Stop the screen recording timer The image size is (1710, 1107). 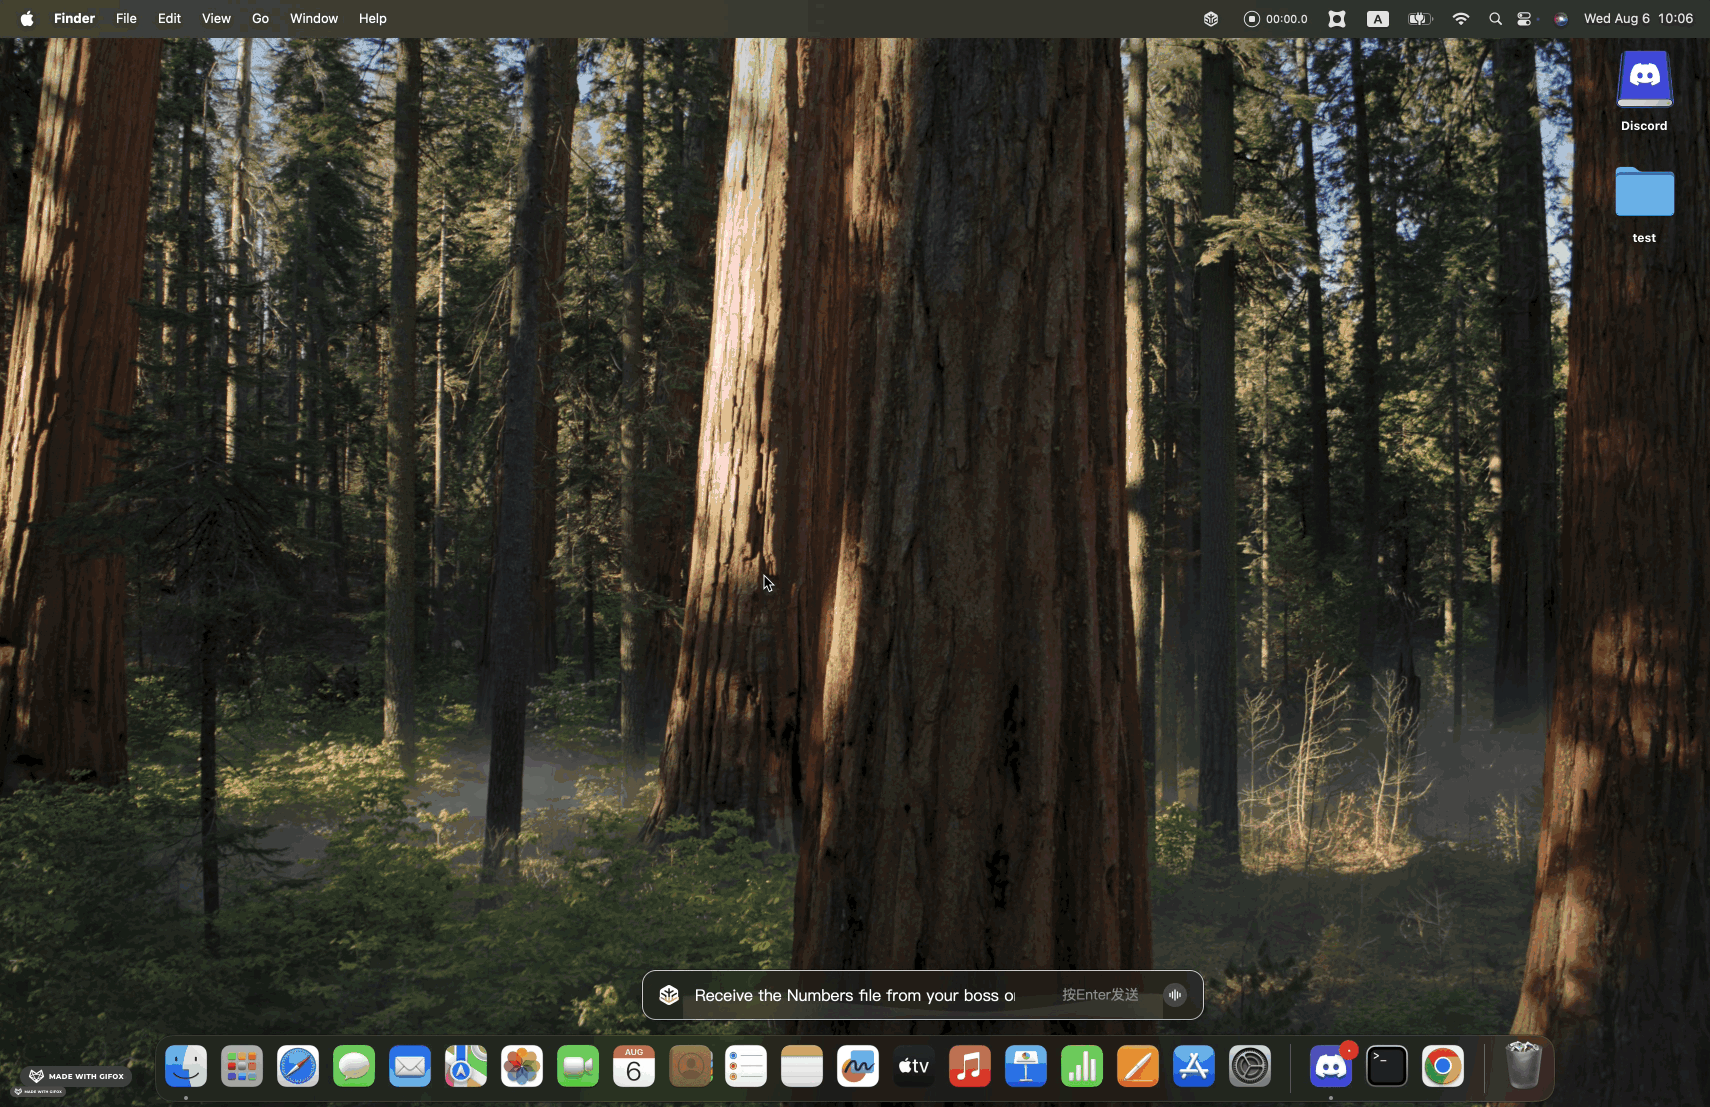(x=1251, y=18)
